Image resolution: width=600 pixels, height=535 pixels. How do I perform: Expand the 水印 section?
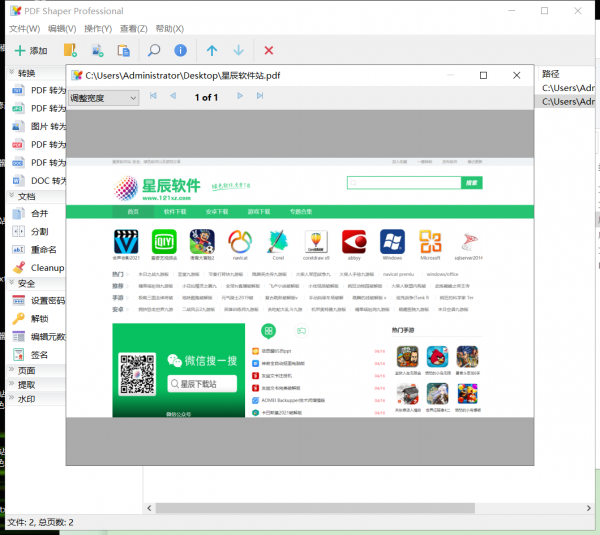[36, 399]
